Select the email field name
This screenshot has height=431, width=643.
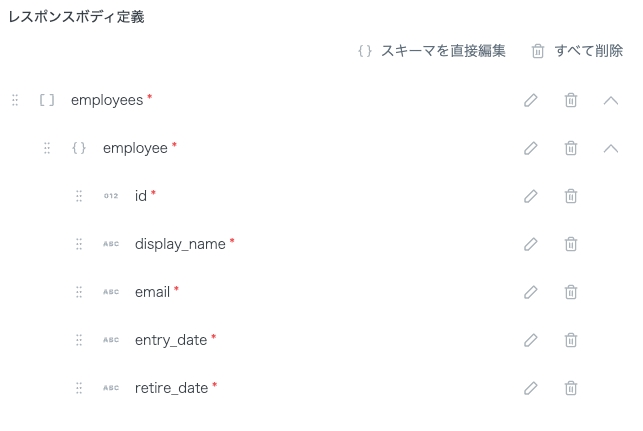[152, 292]
